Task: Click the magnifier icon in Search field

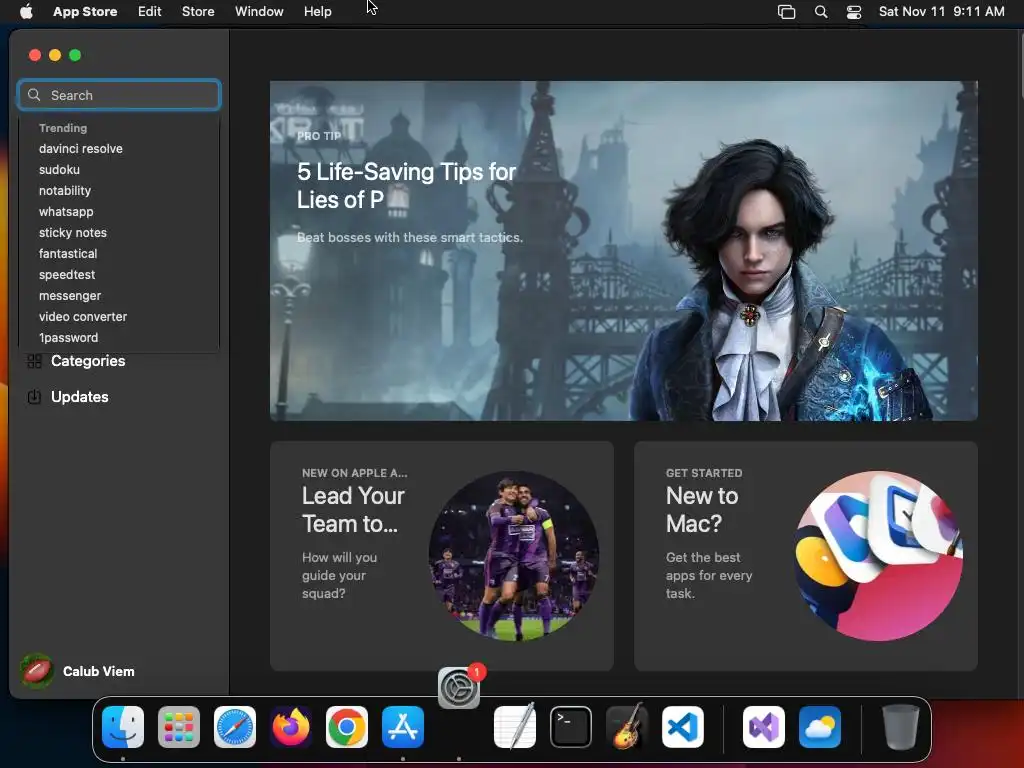Action: point(34,95)
